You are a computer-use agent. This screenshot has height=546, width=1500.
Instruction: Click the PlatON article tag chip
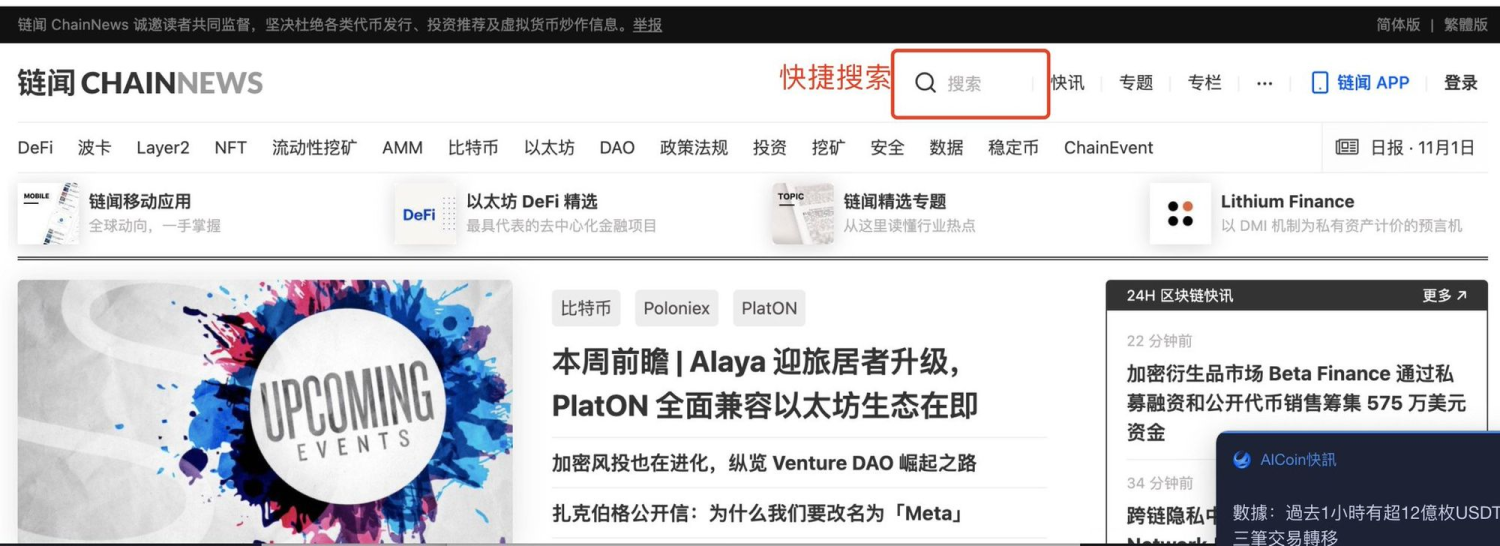coord(769,308)
